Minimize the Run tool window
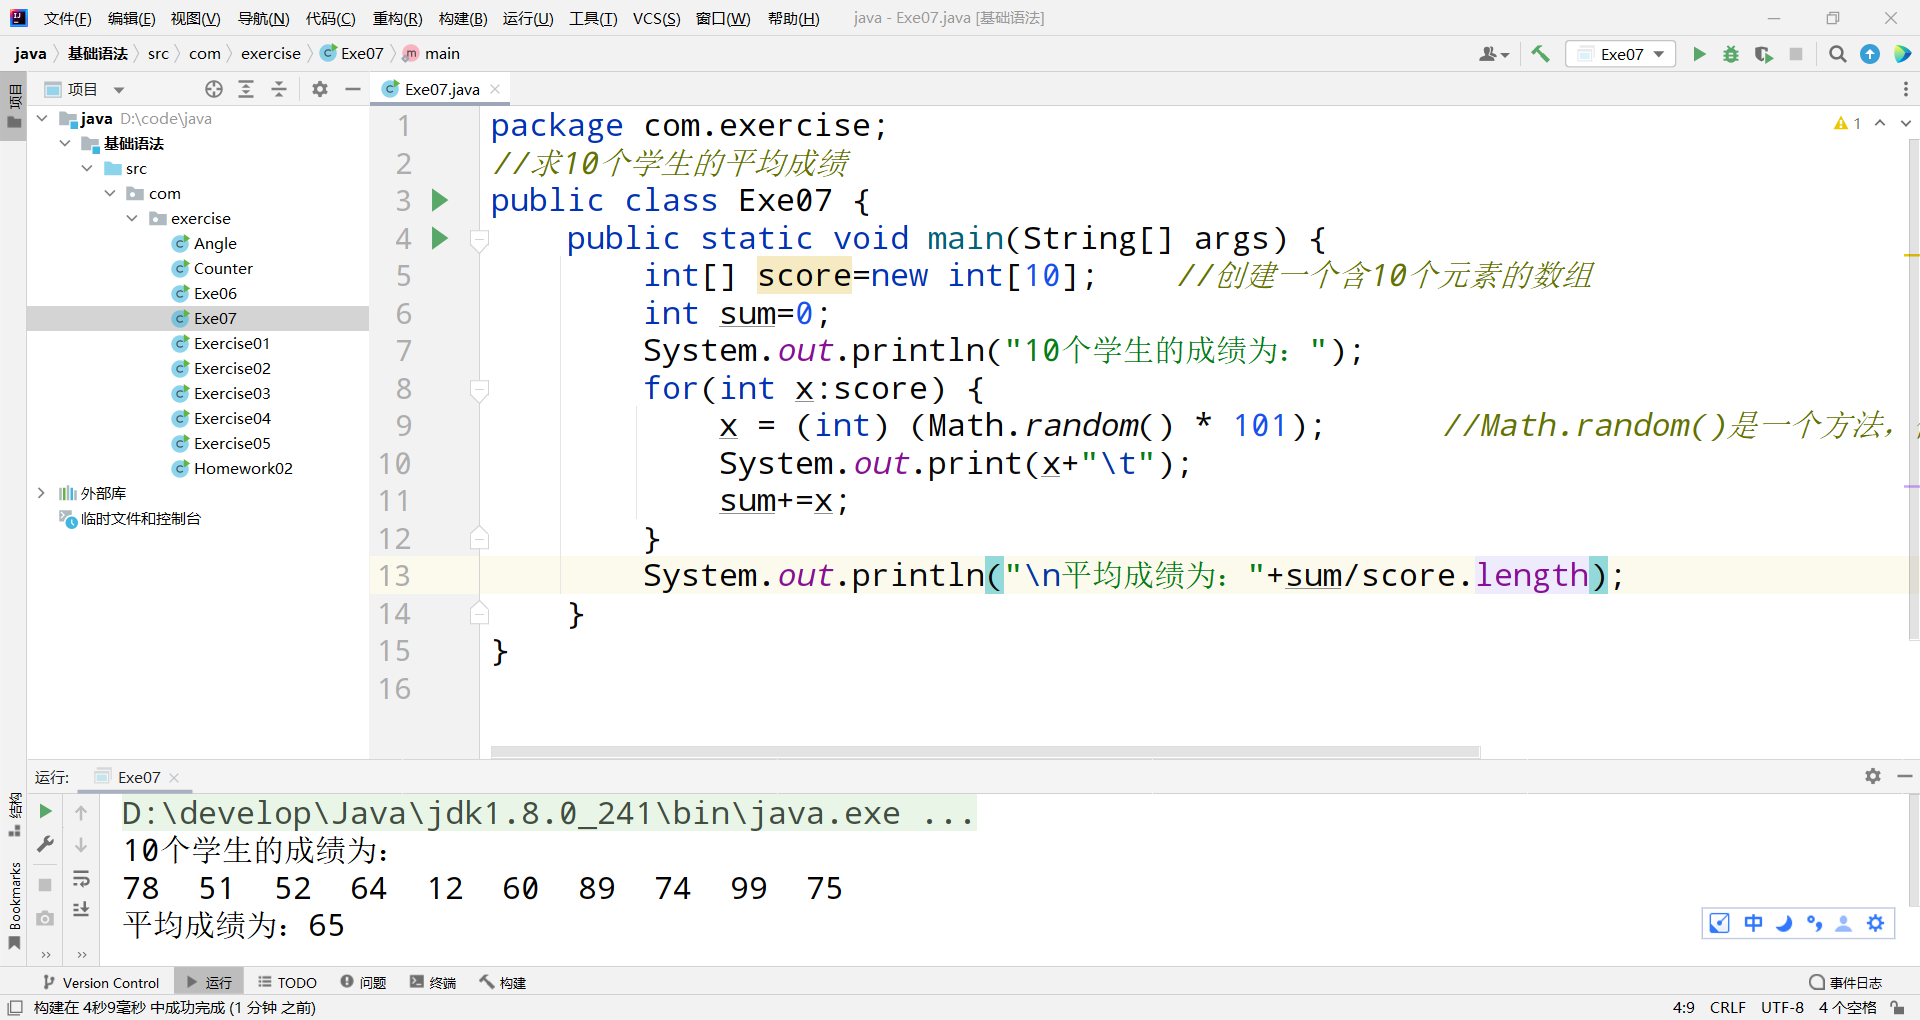Image resolution: width=1920 pixels, height=1020 pixels. [1905, 776]
